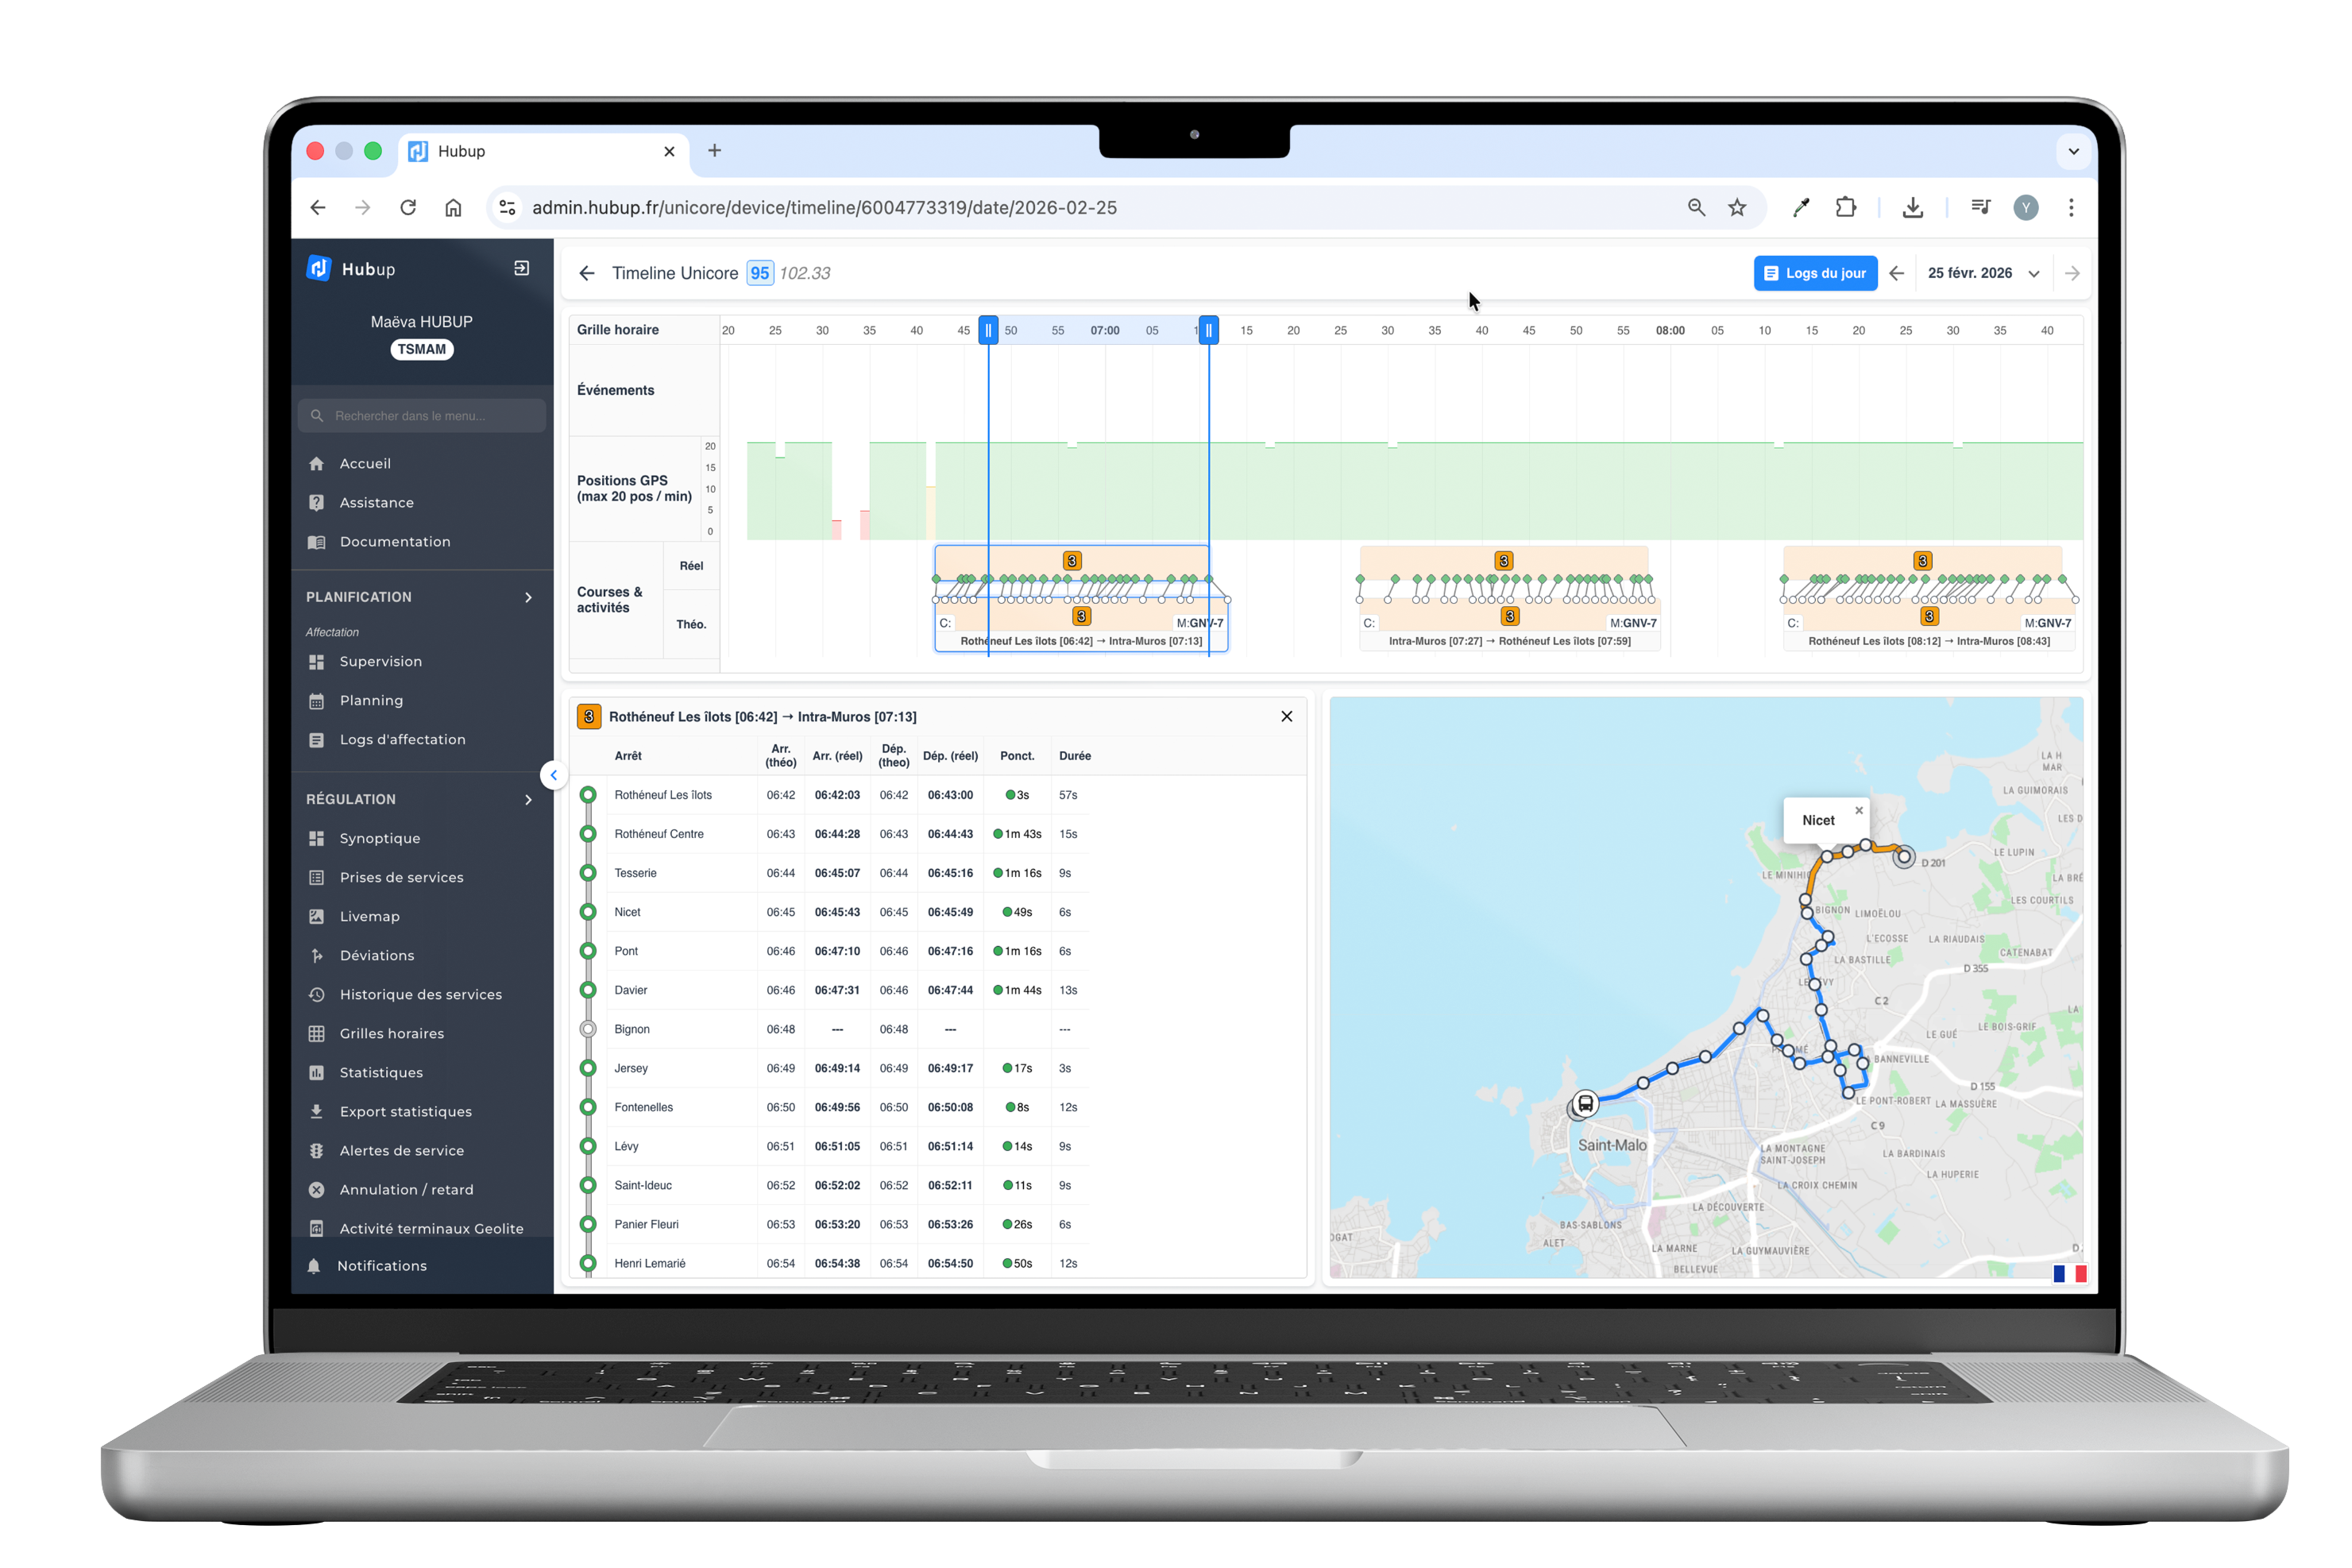This screenshot has height=1568, width=2352.
Task: Click the sidebar logout icon beside Hubup
Action: click(521, 268)
